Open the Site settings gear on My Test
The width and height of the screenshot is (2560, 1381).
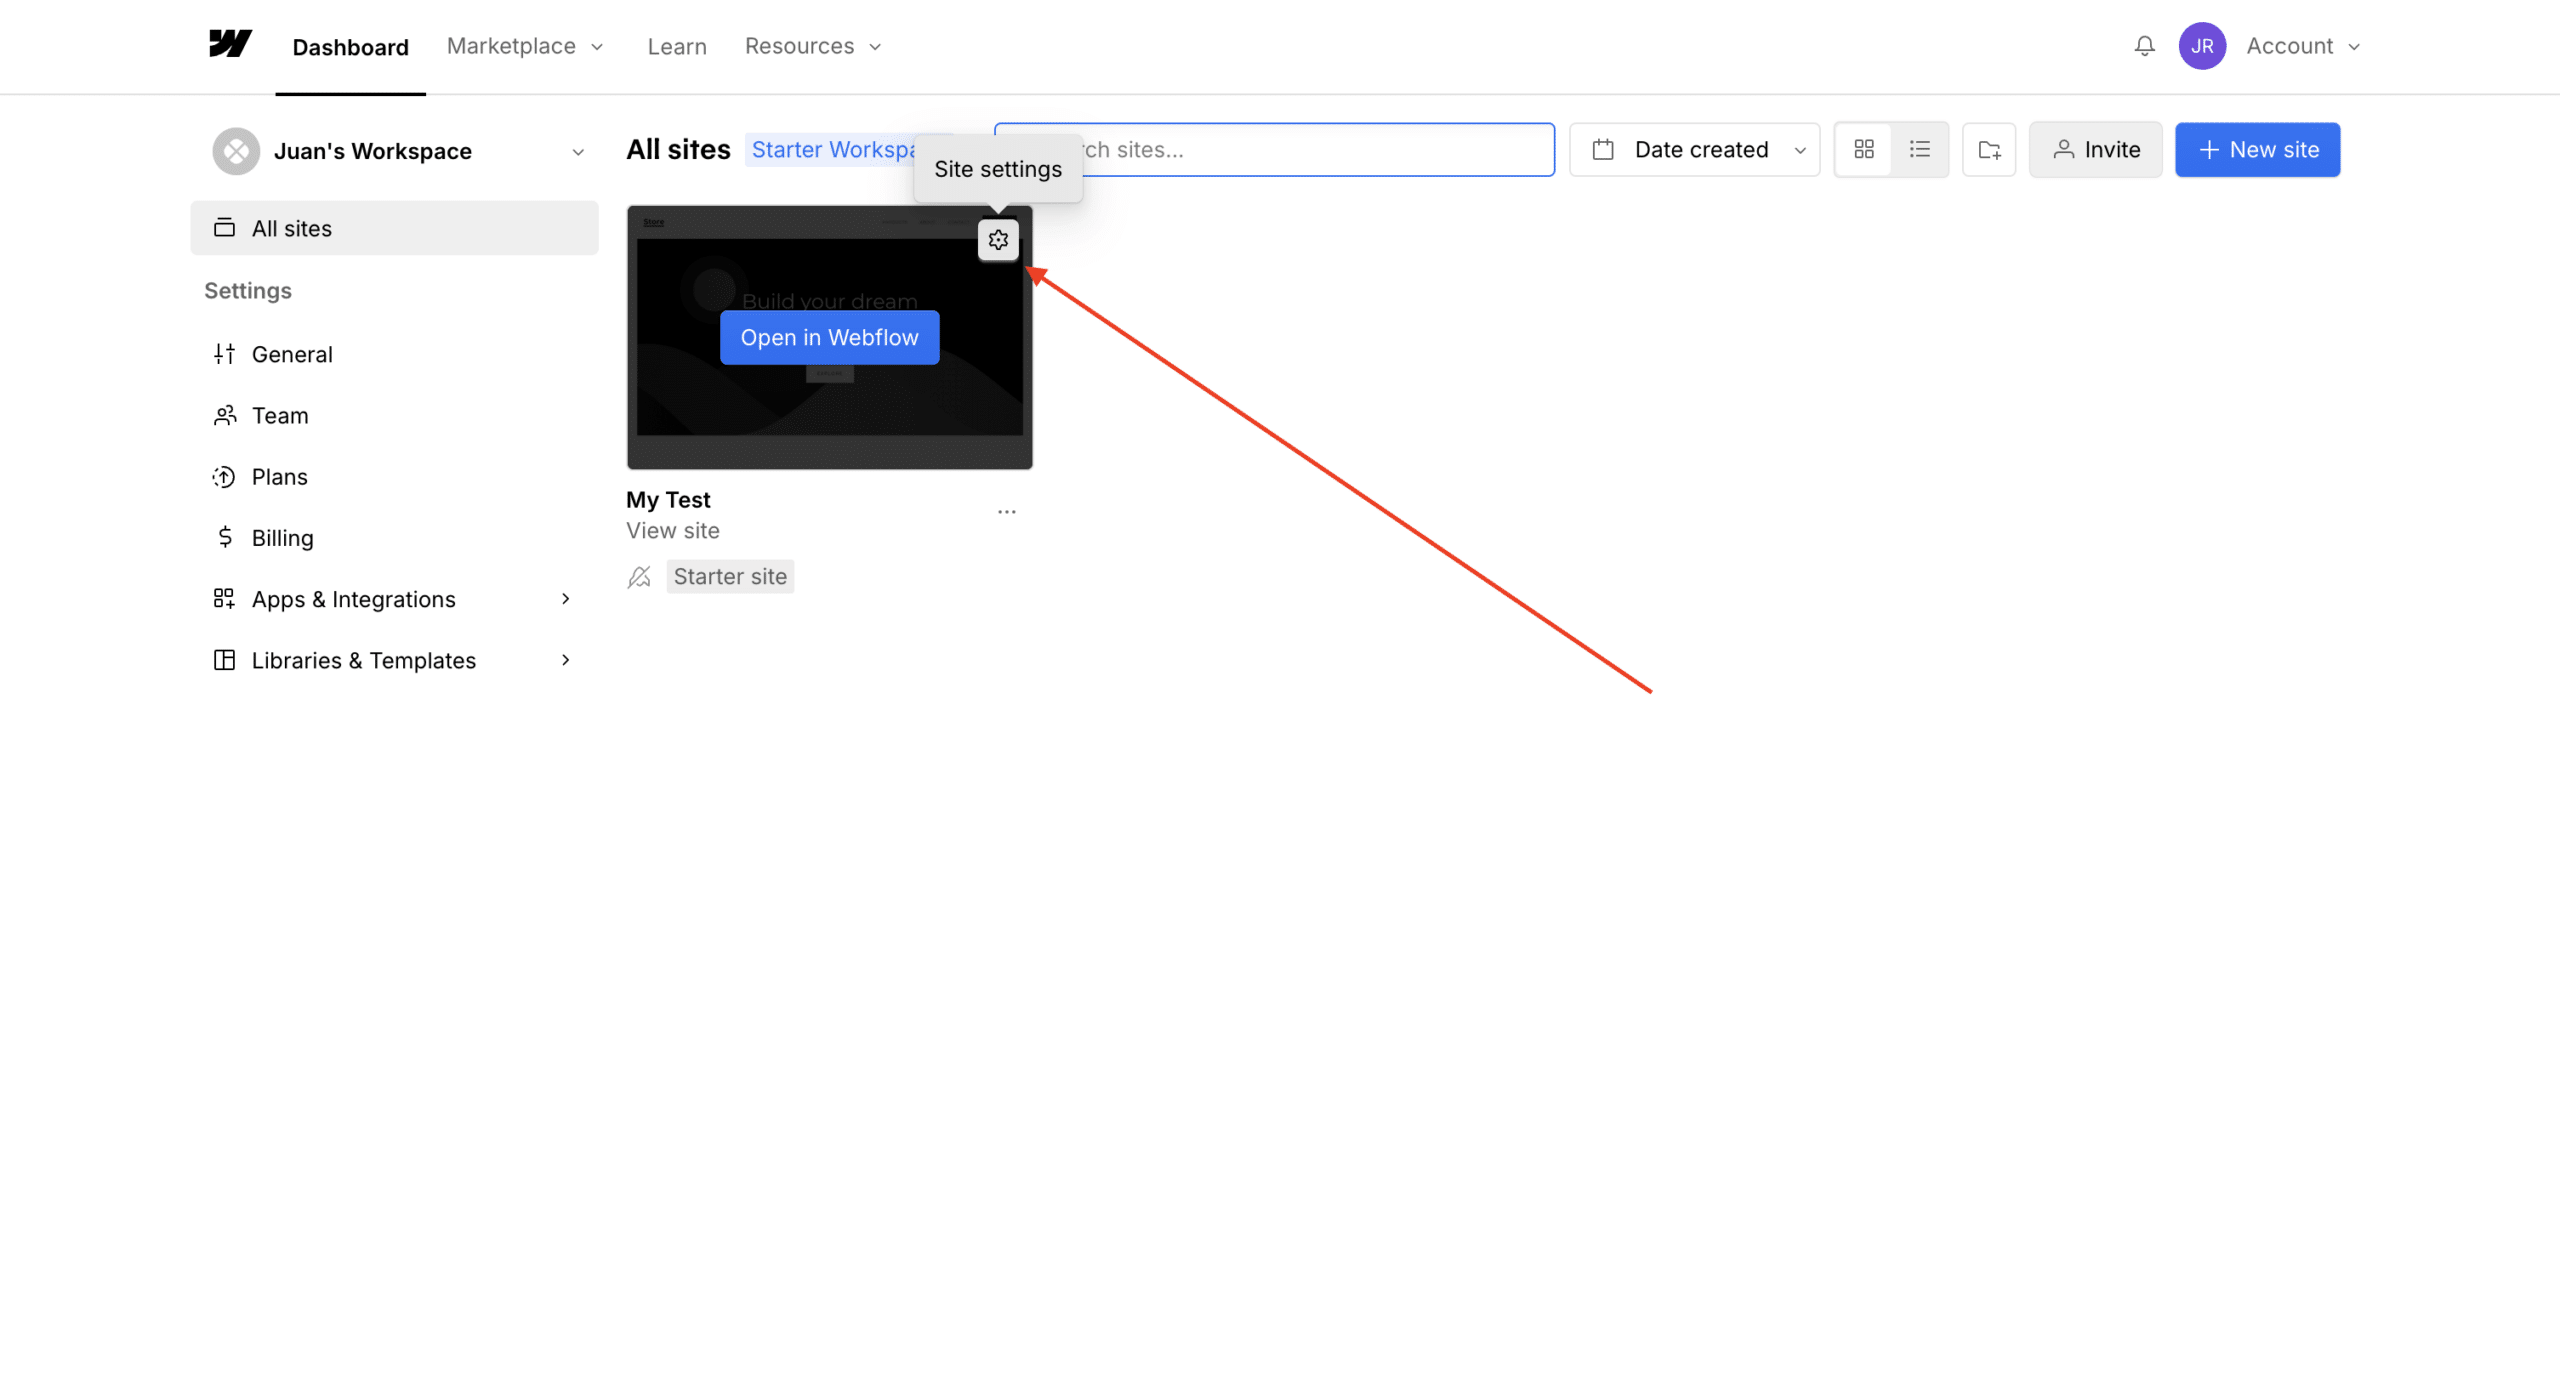pos(998,239)
